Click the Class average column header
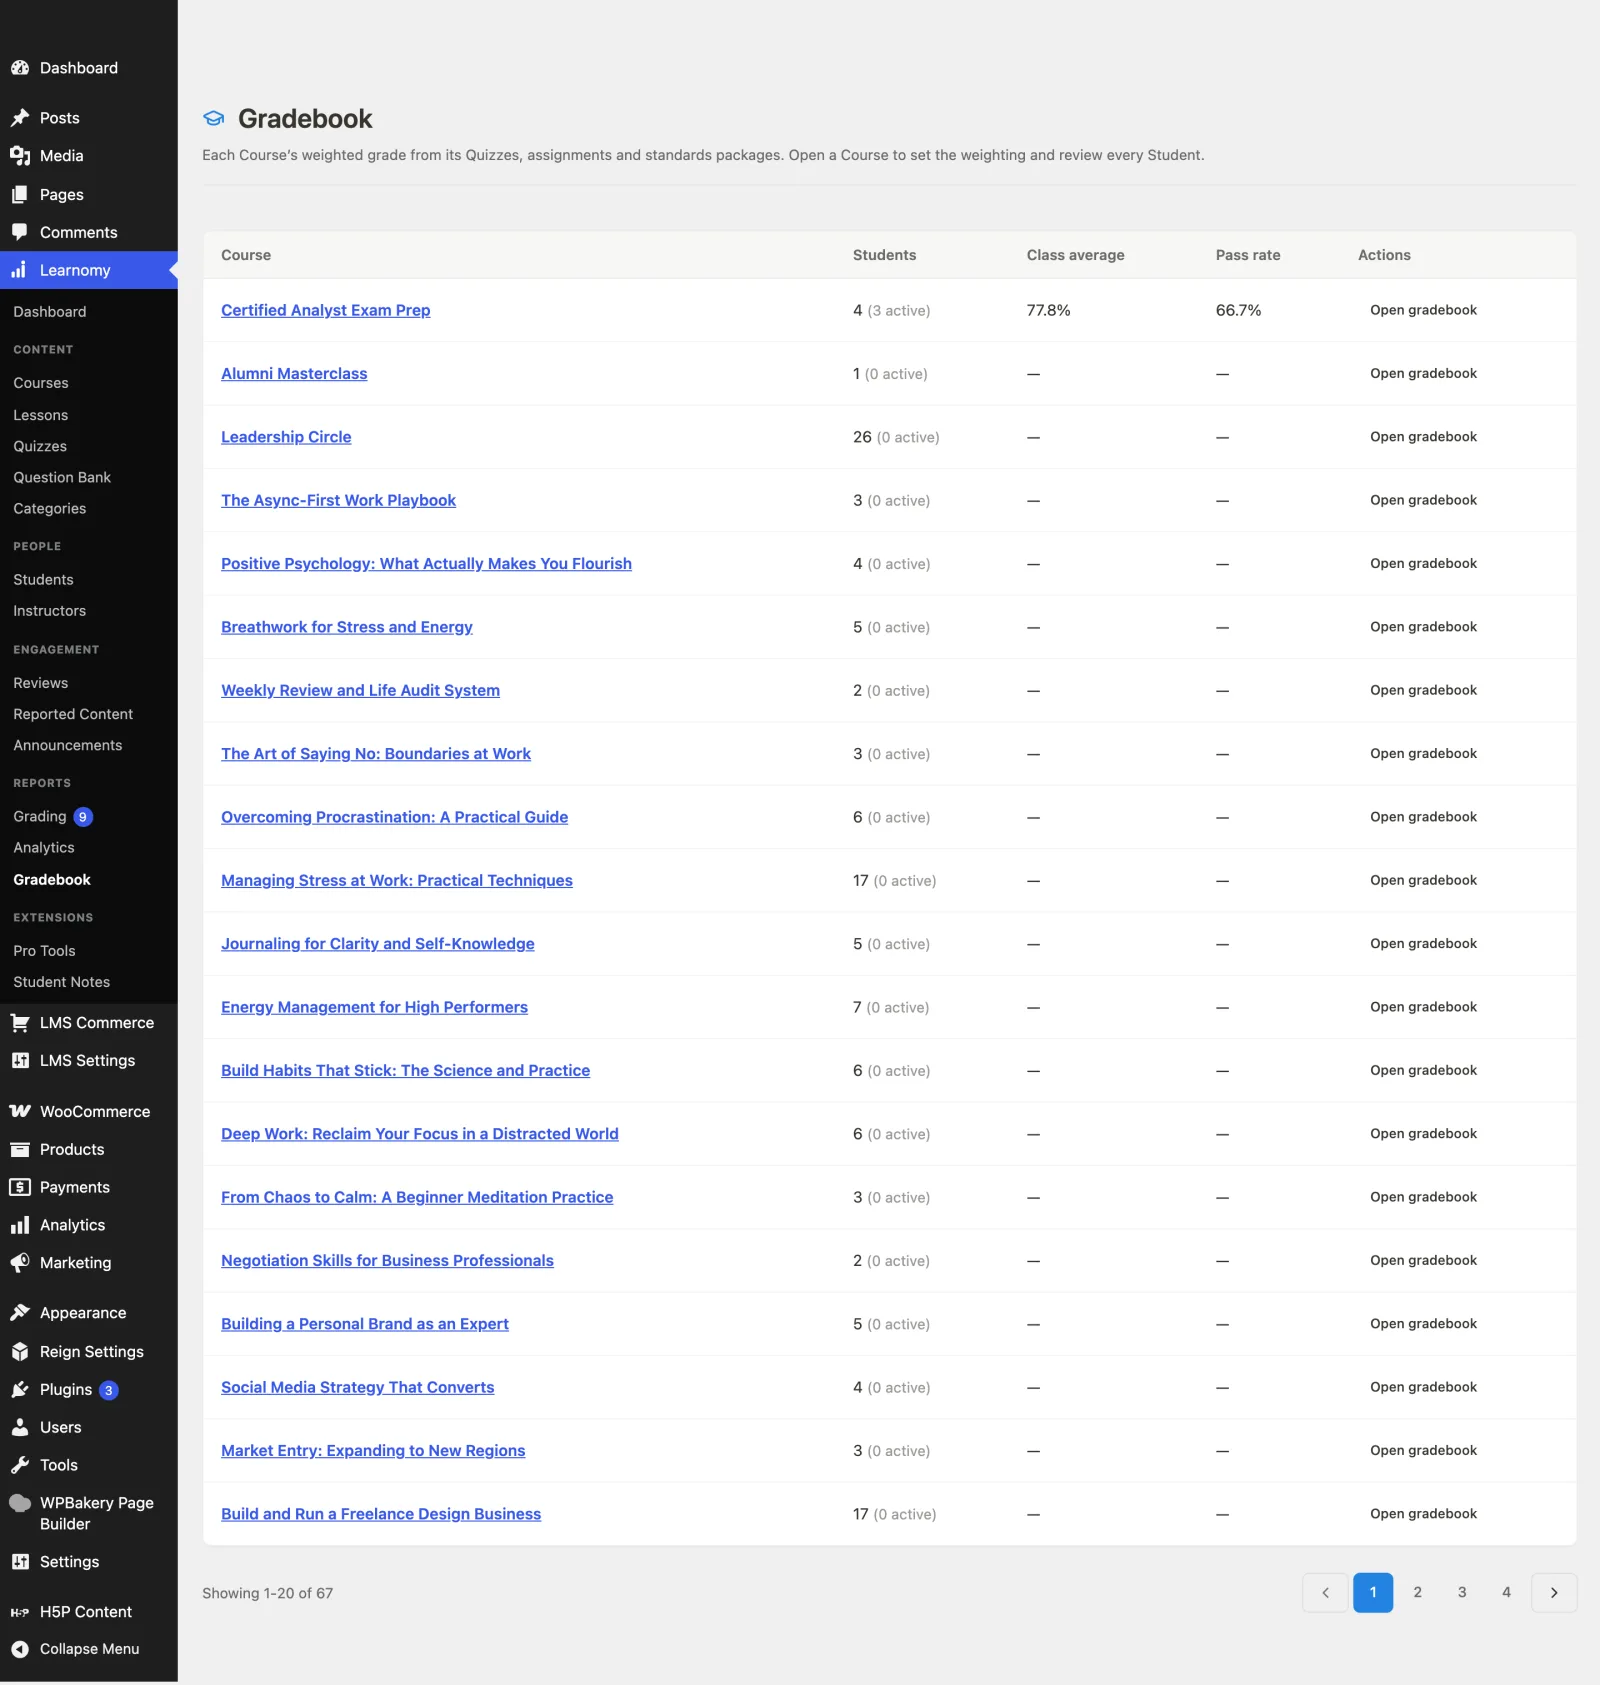 coord(1075,255)
